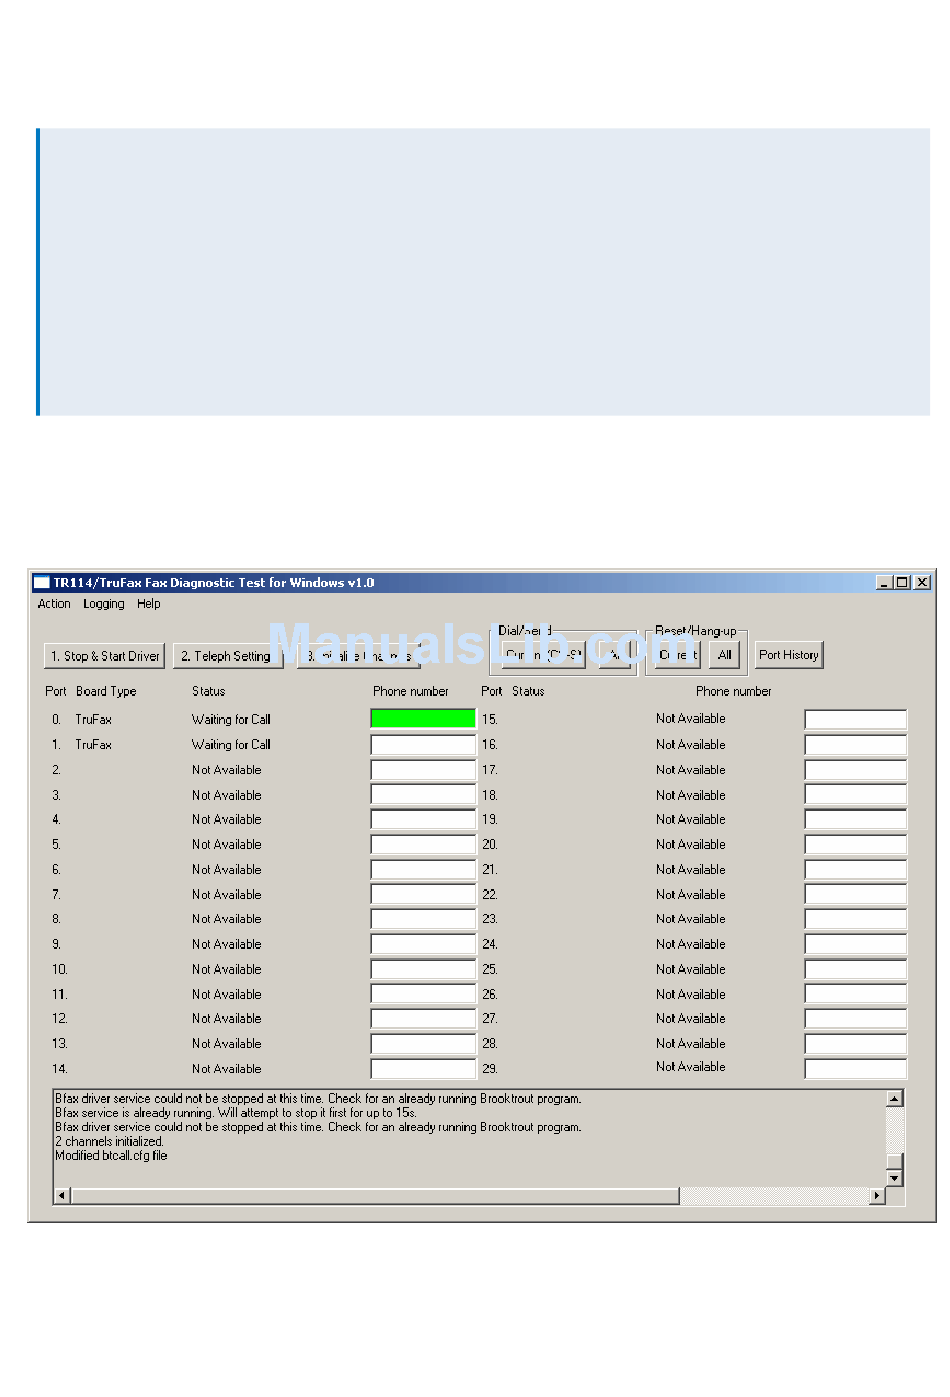
Task: Click the phone number field for port 25
Action: pyautogui.click(x=855, y=969)
